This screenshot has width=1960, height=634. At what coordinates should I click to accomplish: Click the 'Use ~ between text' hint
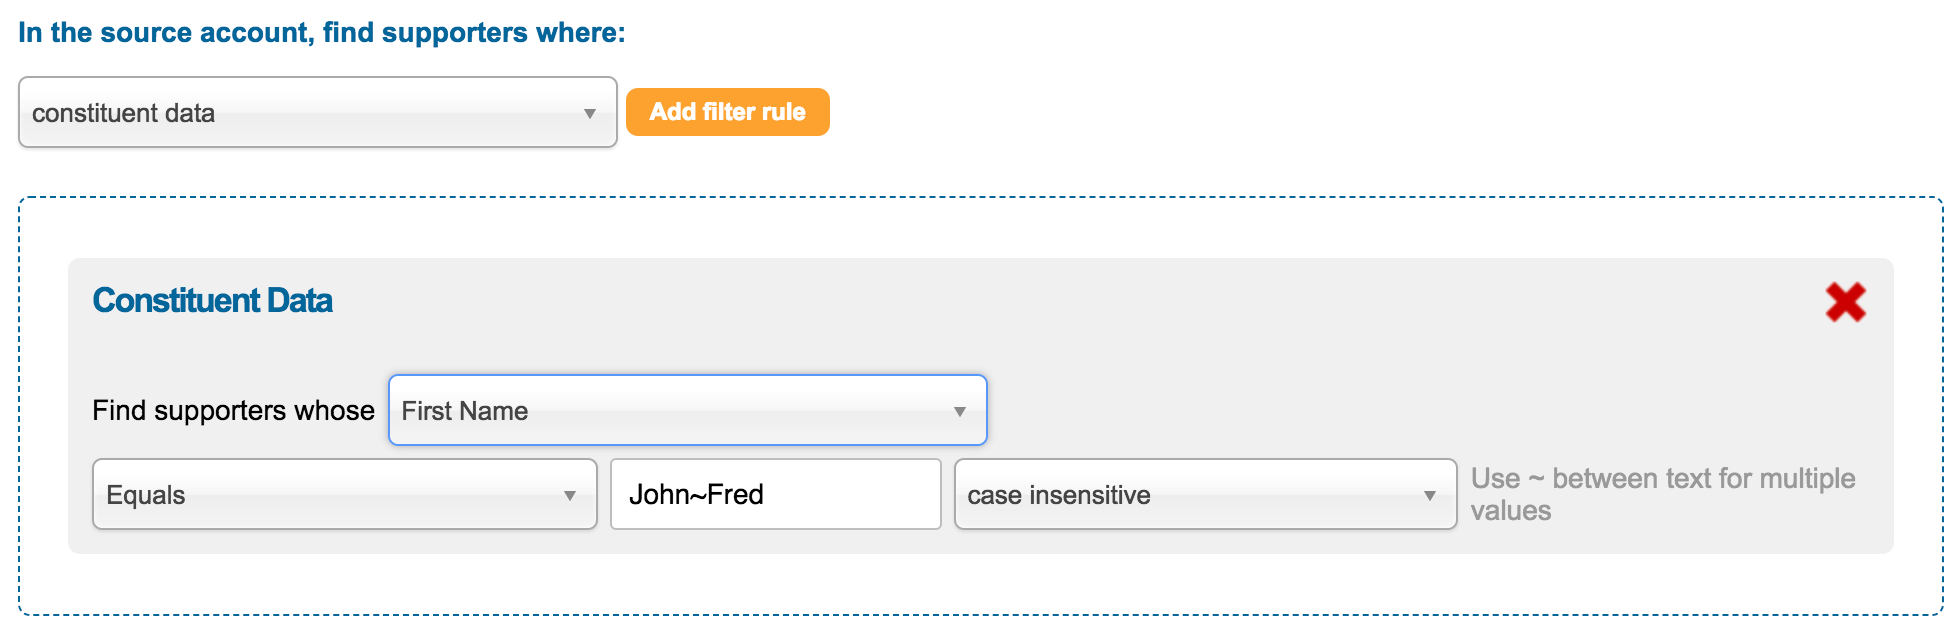[x=1662, y=479]
